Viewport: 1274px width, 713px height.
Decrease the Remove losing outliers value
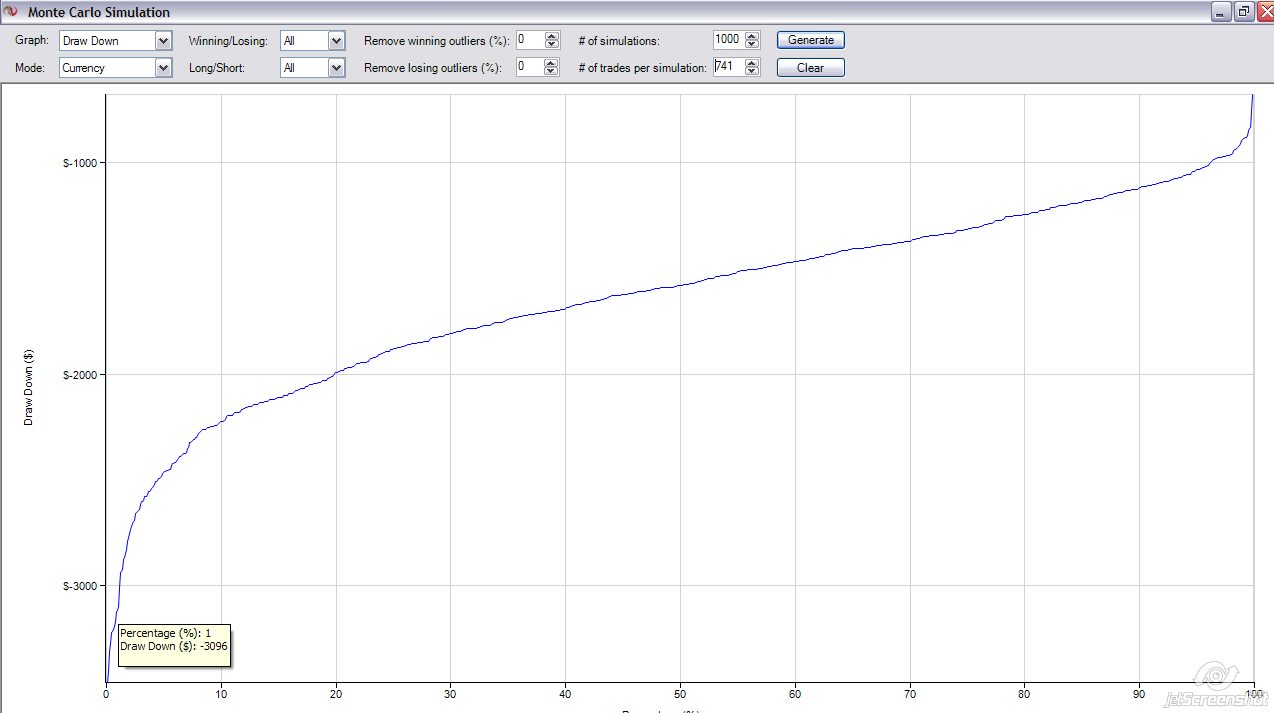click(551, 72)
